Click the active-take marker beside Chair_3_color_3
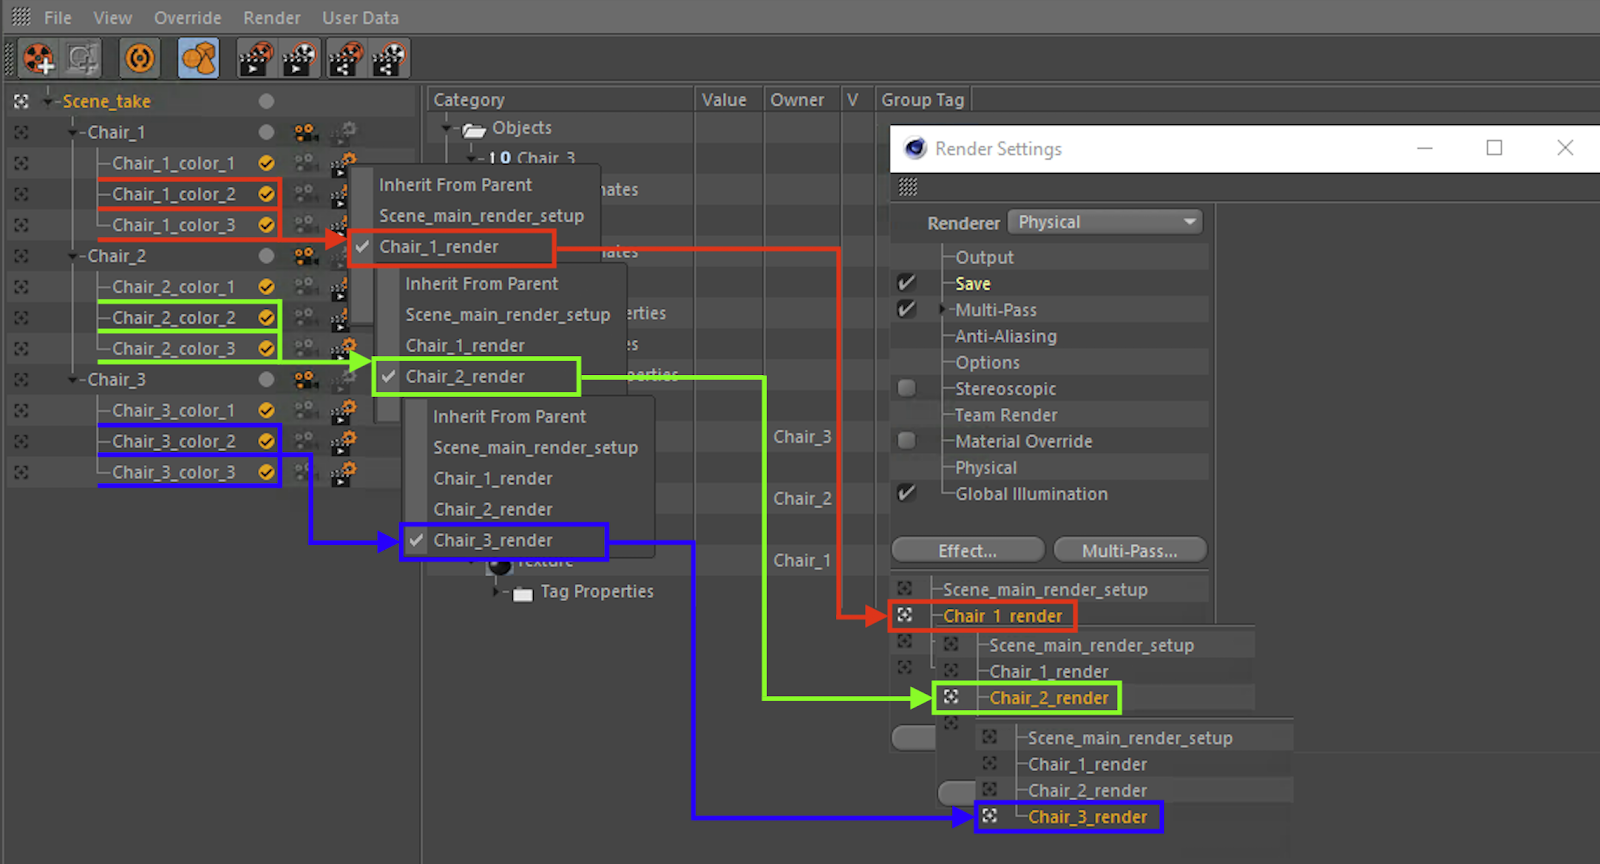 pos(21,472)
